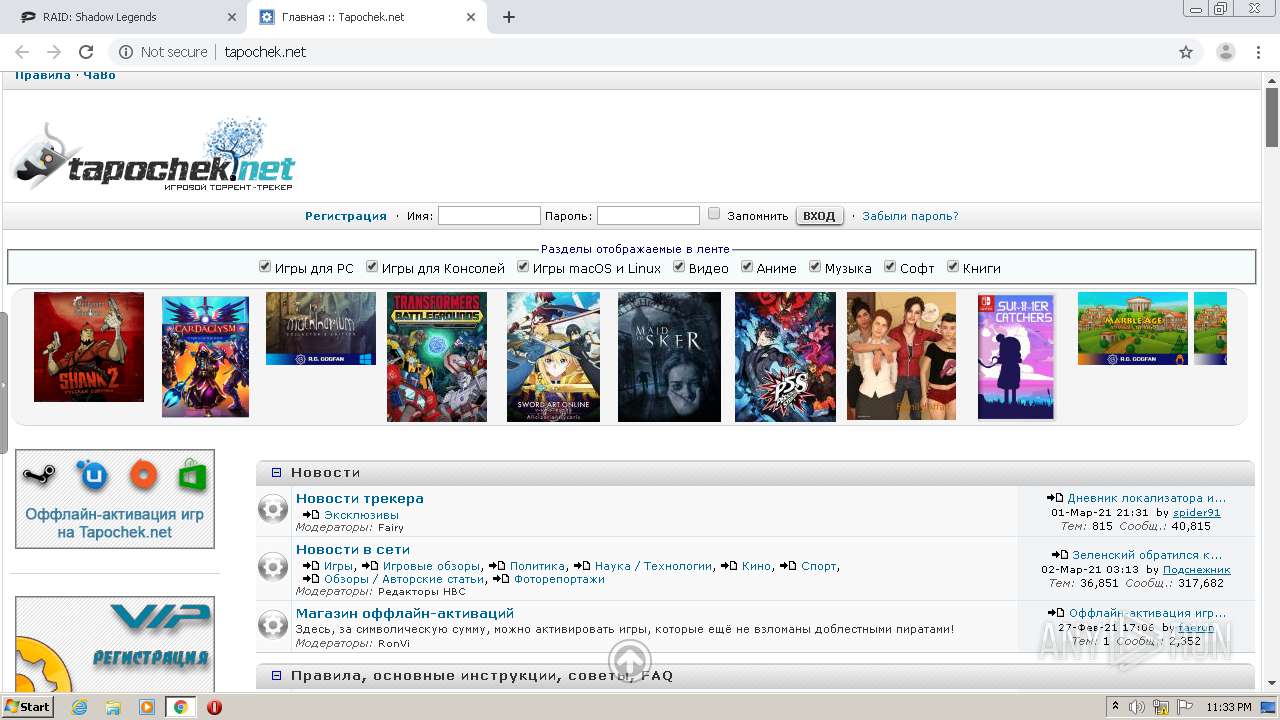Open the Новости трекера forum

tap(360, 498)
